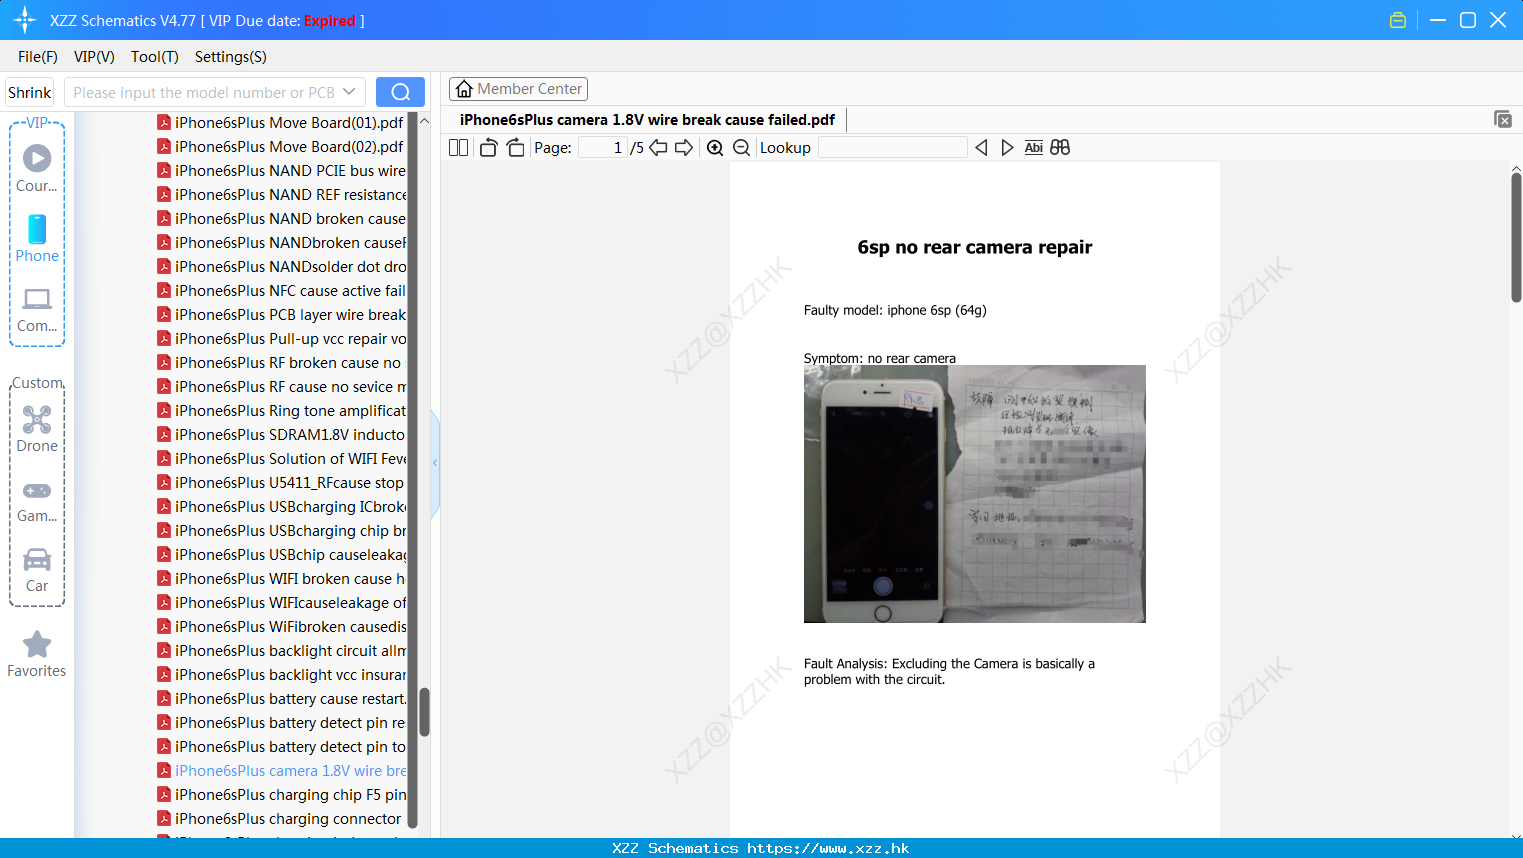
Task: Open the Member Center
Action: coord(518,89)
